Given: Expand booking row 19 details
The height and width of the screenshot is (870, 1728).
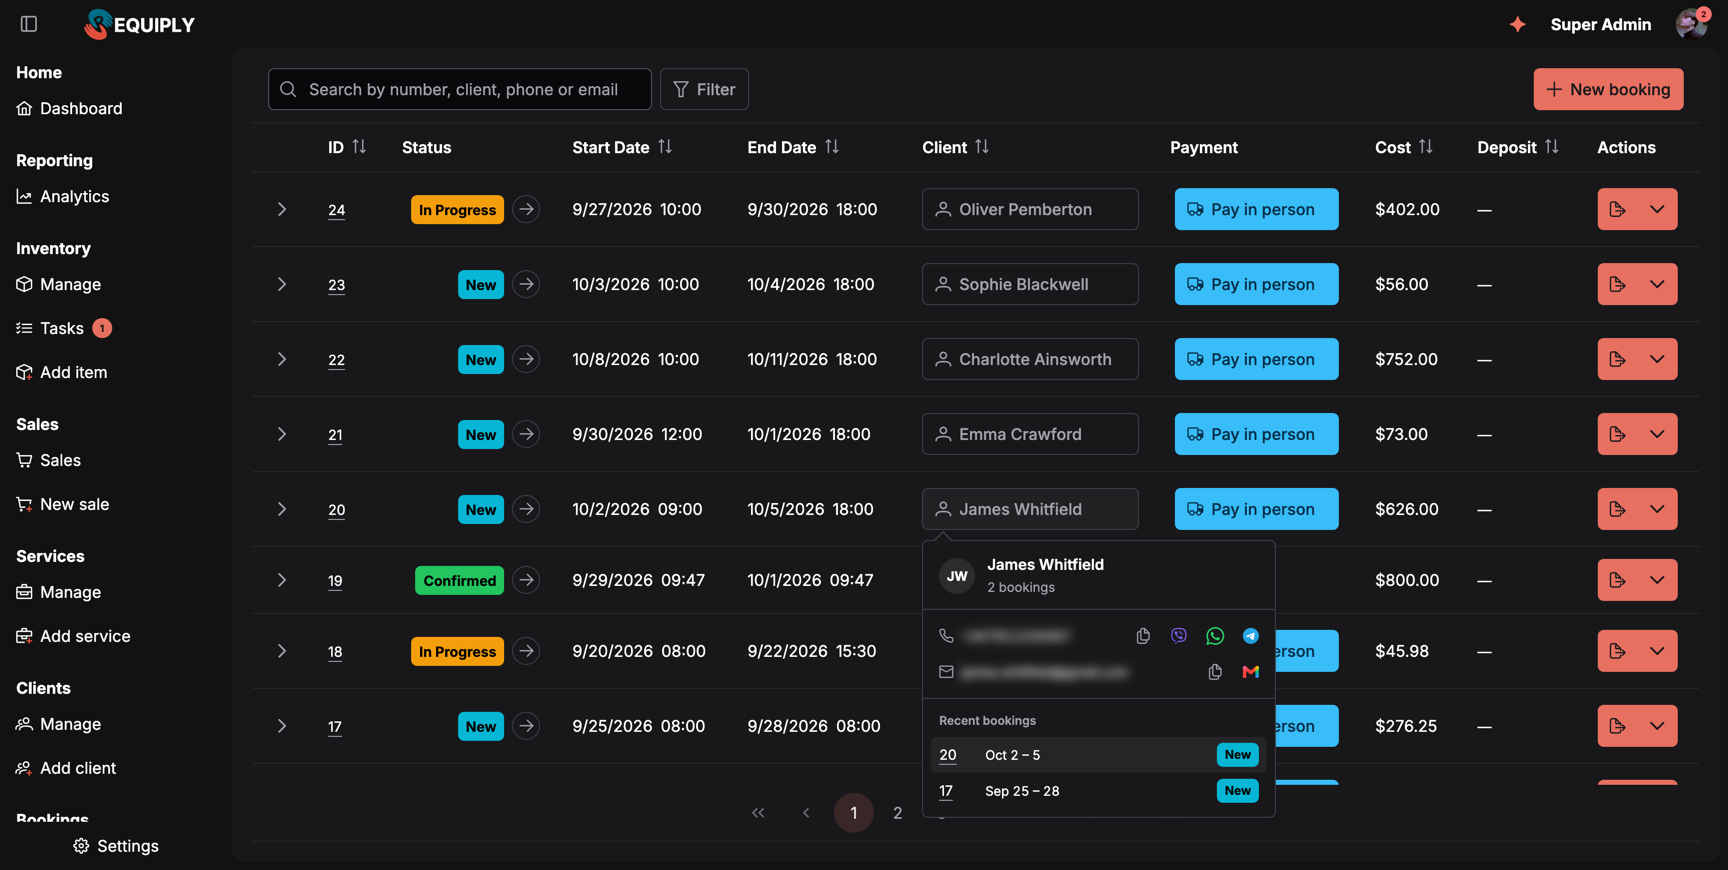Looking at the screenshot, I should (282, 580).
